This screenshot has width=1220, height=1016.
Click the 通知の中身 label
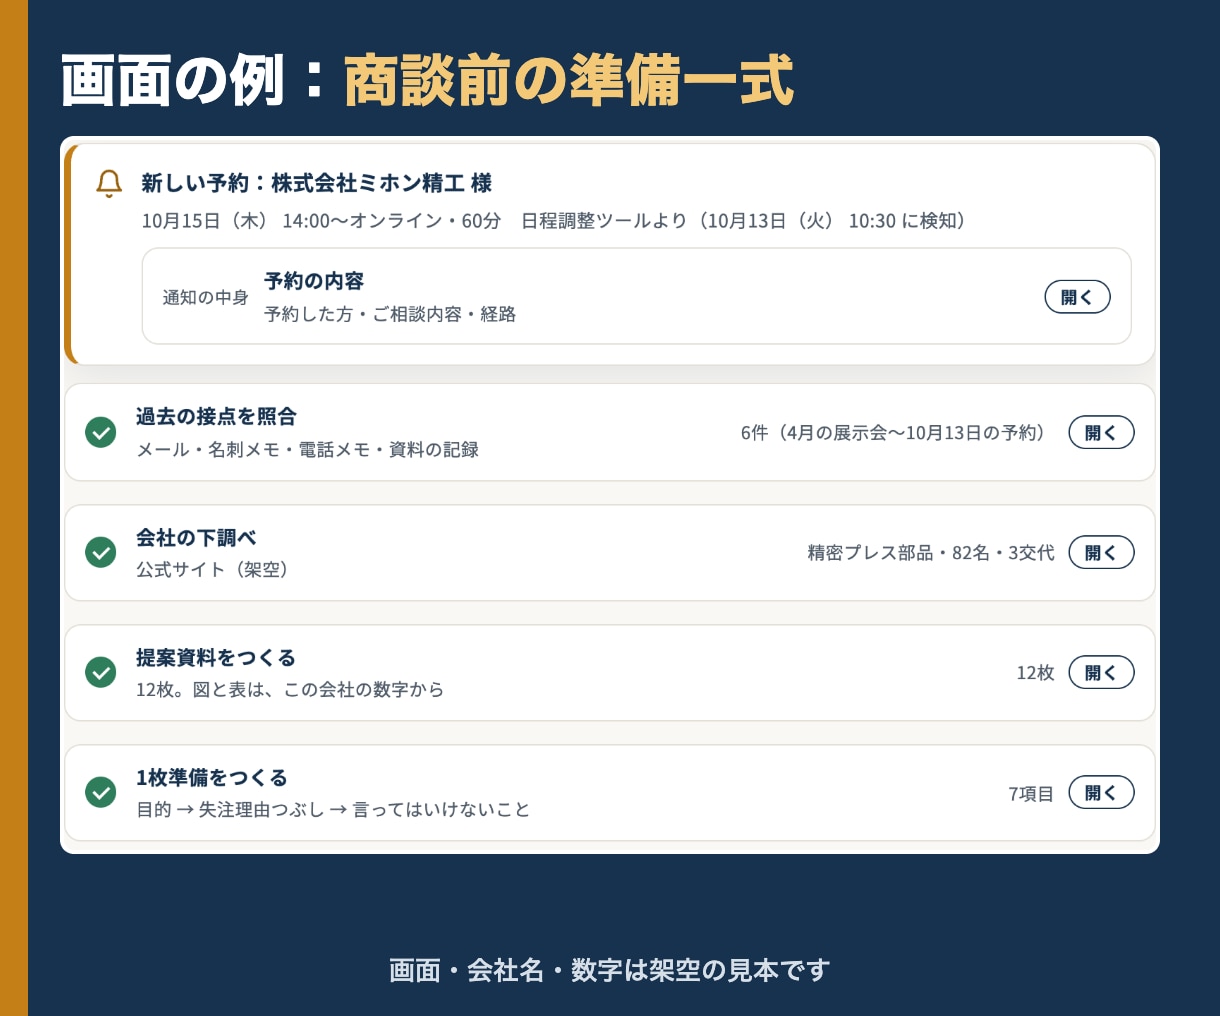click(x=205, y=297)
